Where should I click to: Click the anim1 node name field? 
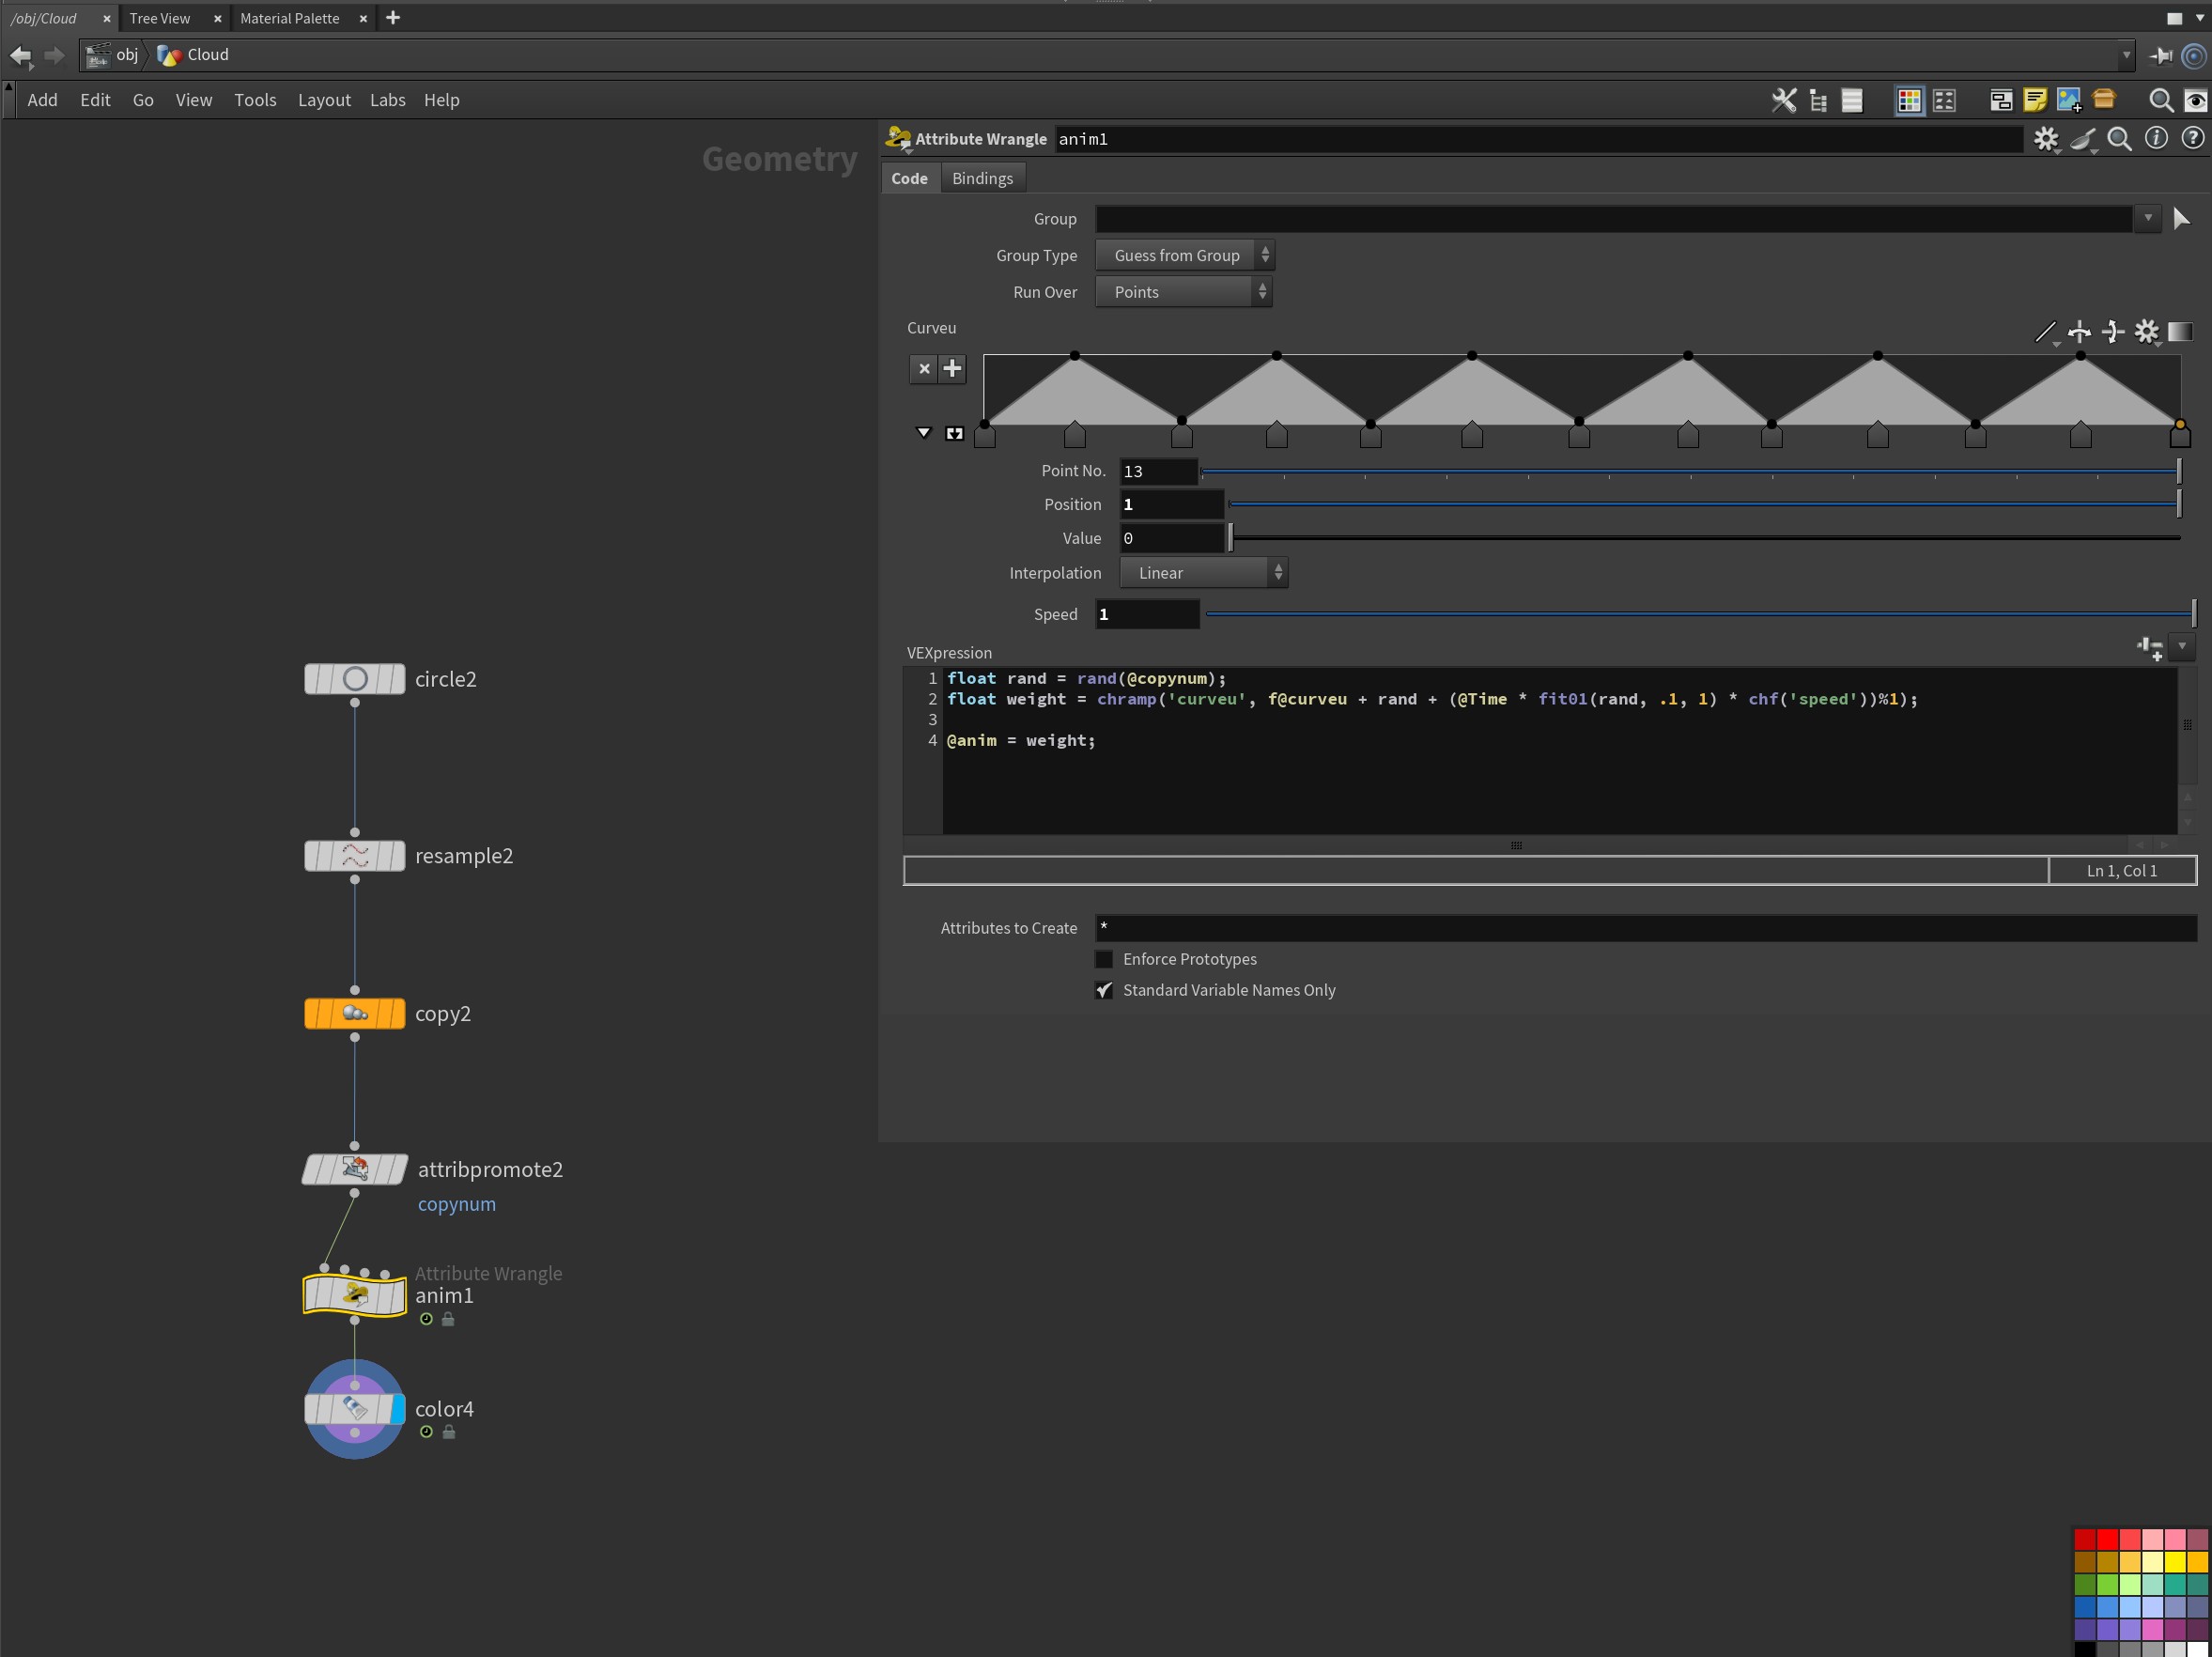1539,139
